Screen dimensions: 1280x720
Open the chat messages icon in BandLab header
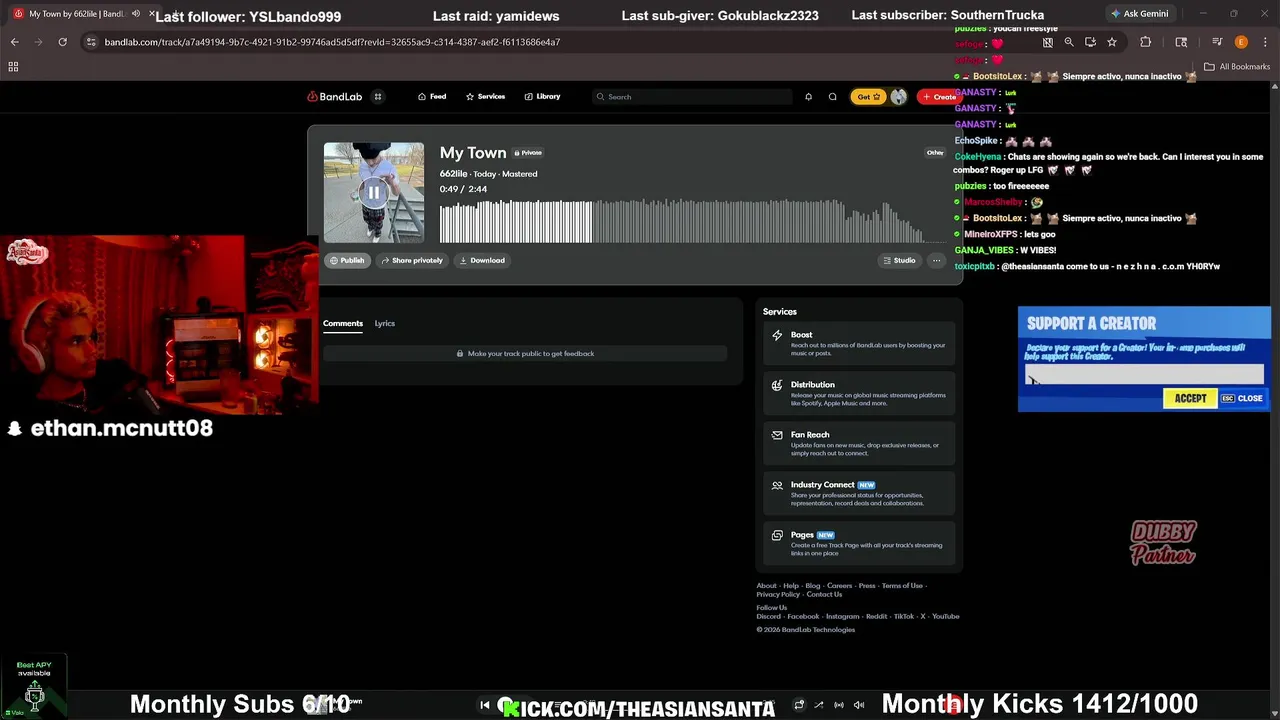(x=832, y=97)
